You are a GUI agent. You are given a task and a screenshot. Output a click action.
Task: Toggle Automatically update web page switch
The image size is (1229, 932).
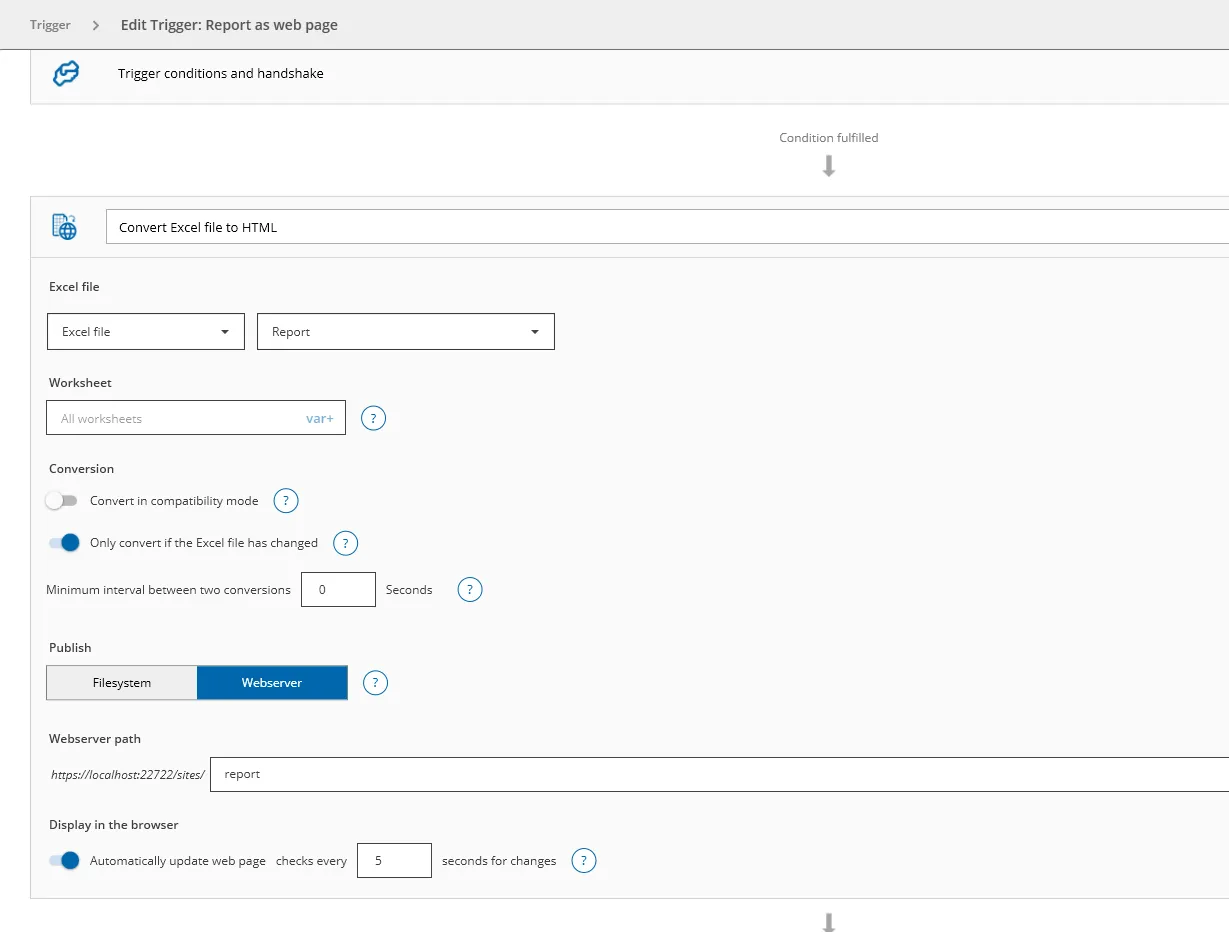pos(63,861)
